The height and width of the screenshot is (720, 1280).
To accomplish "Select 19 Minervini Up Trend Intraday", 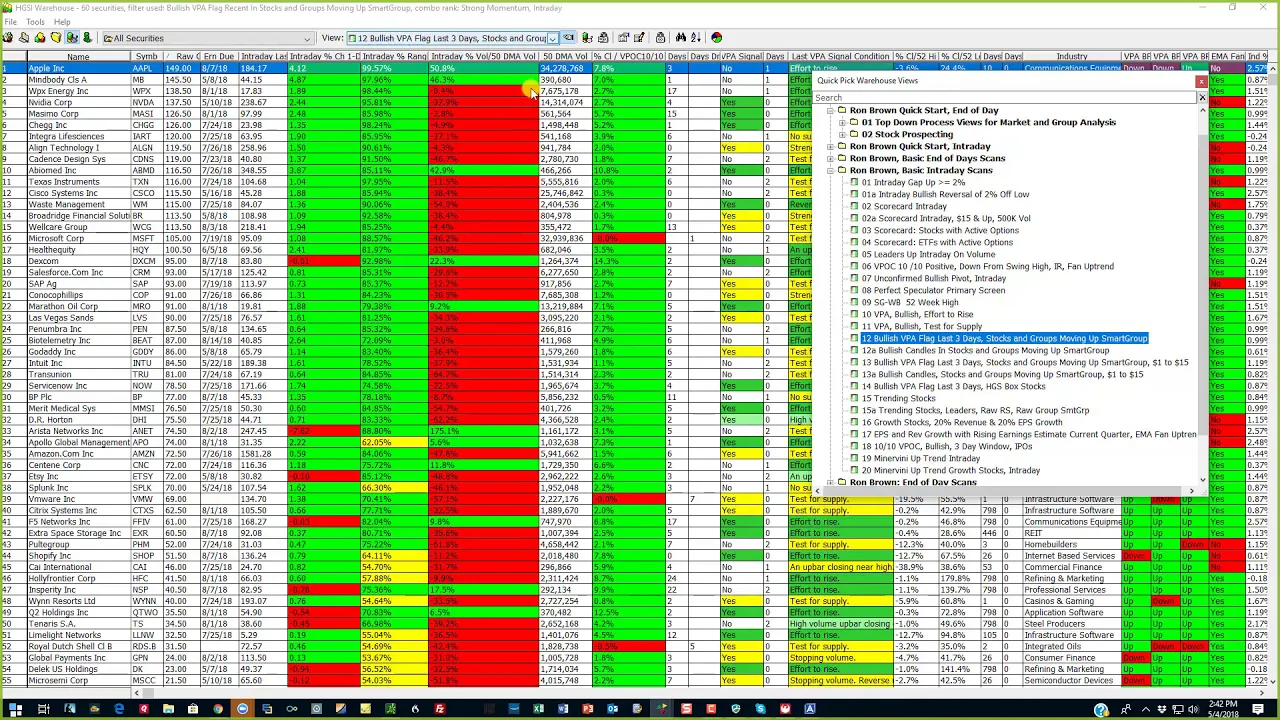I will pyautogui.click(x=920, y=458).
